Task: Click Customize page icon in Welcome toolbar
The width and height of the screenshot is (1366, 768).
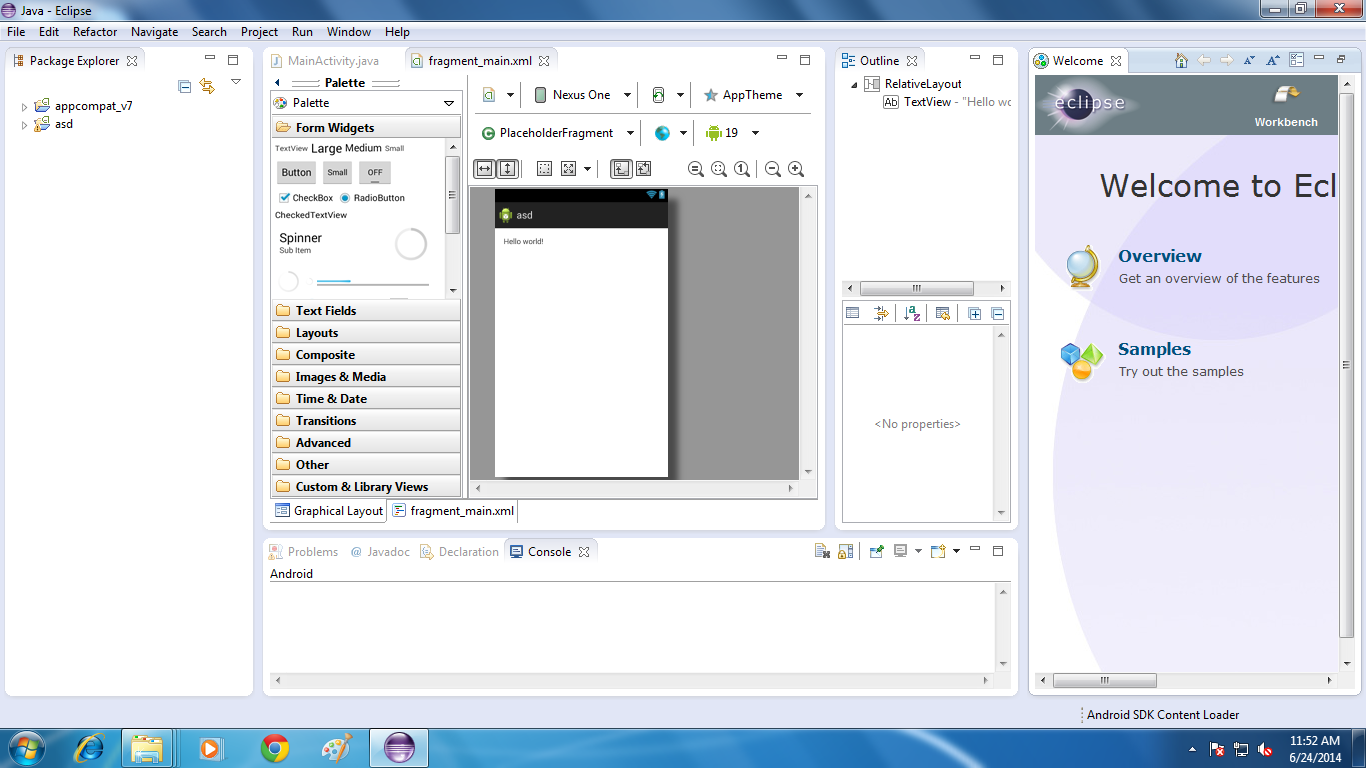Action: coord(1297,60)
